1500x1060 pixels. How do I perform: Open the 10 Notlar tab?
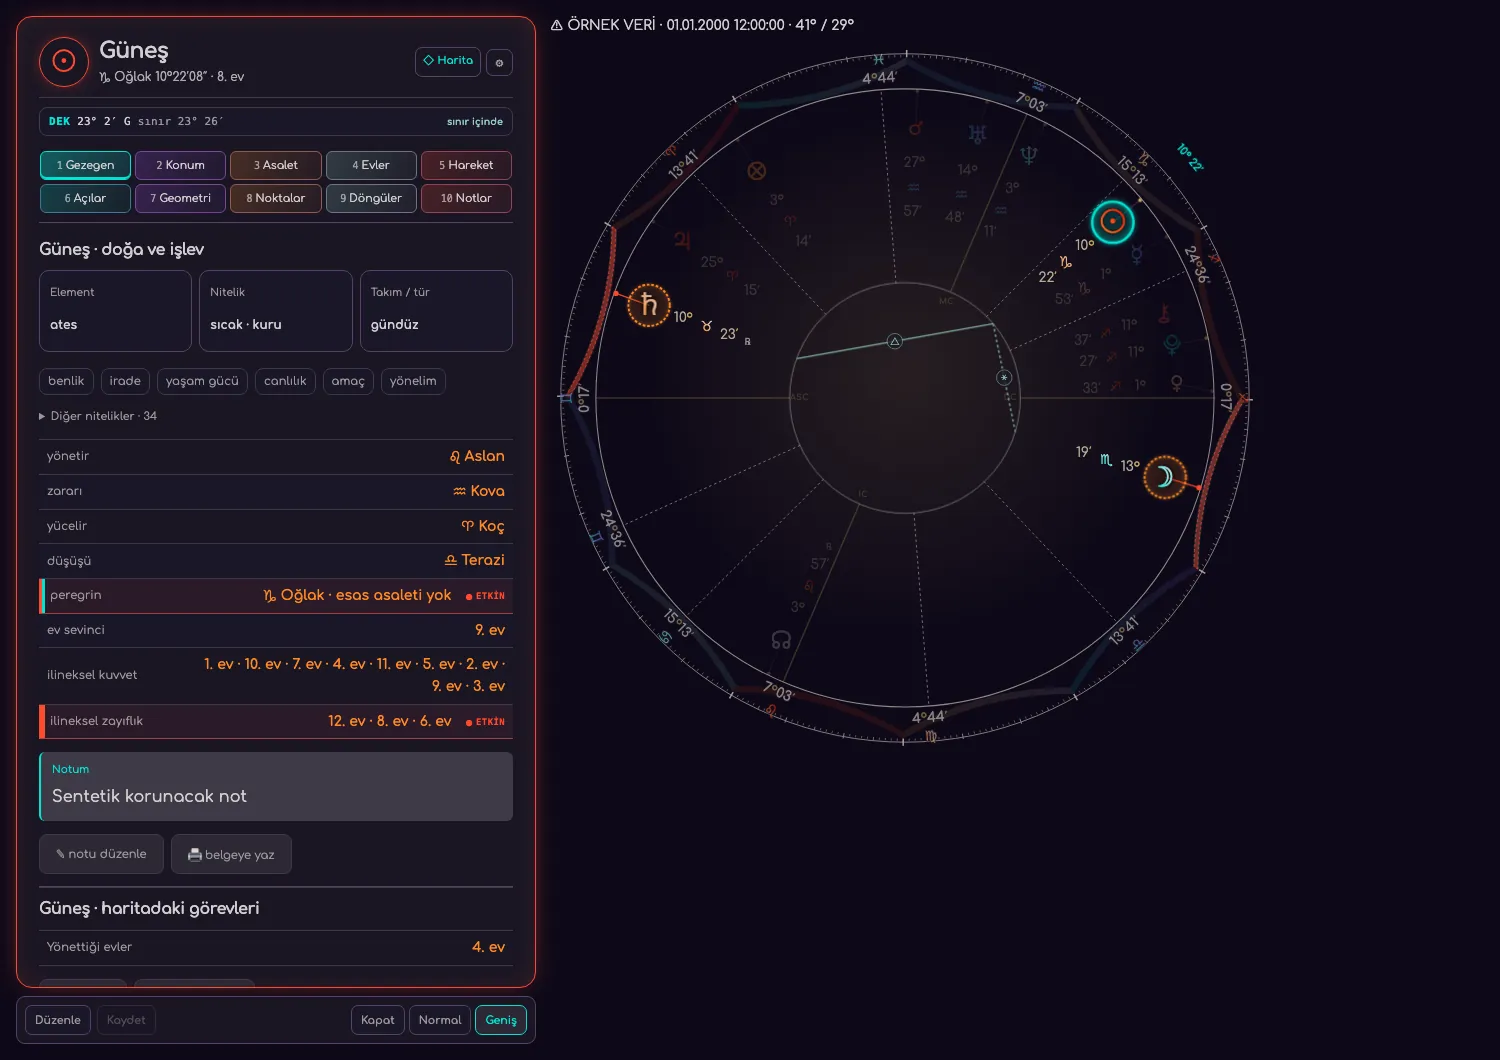tap(466, 198)
